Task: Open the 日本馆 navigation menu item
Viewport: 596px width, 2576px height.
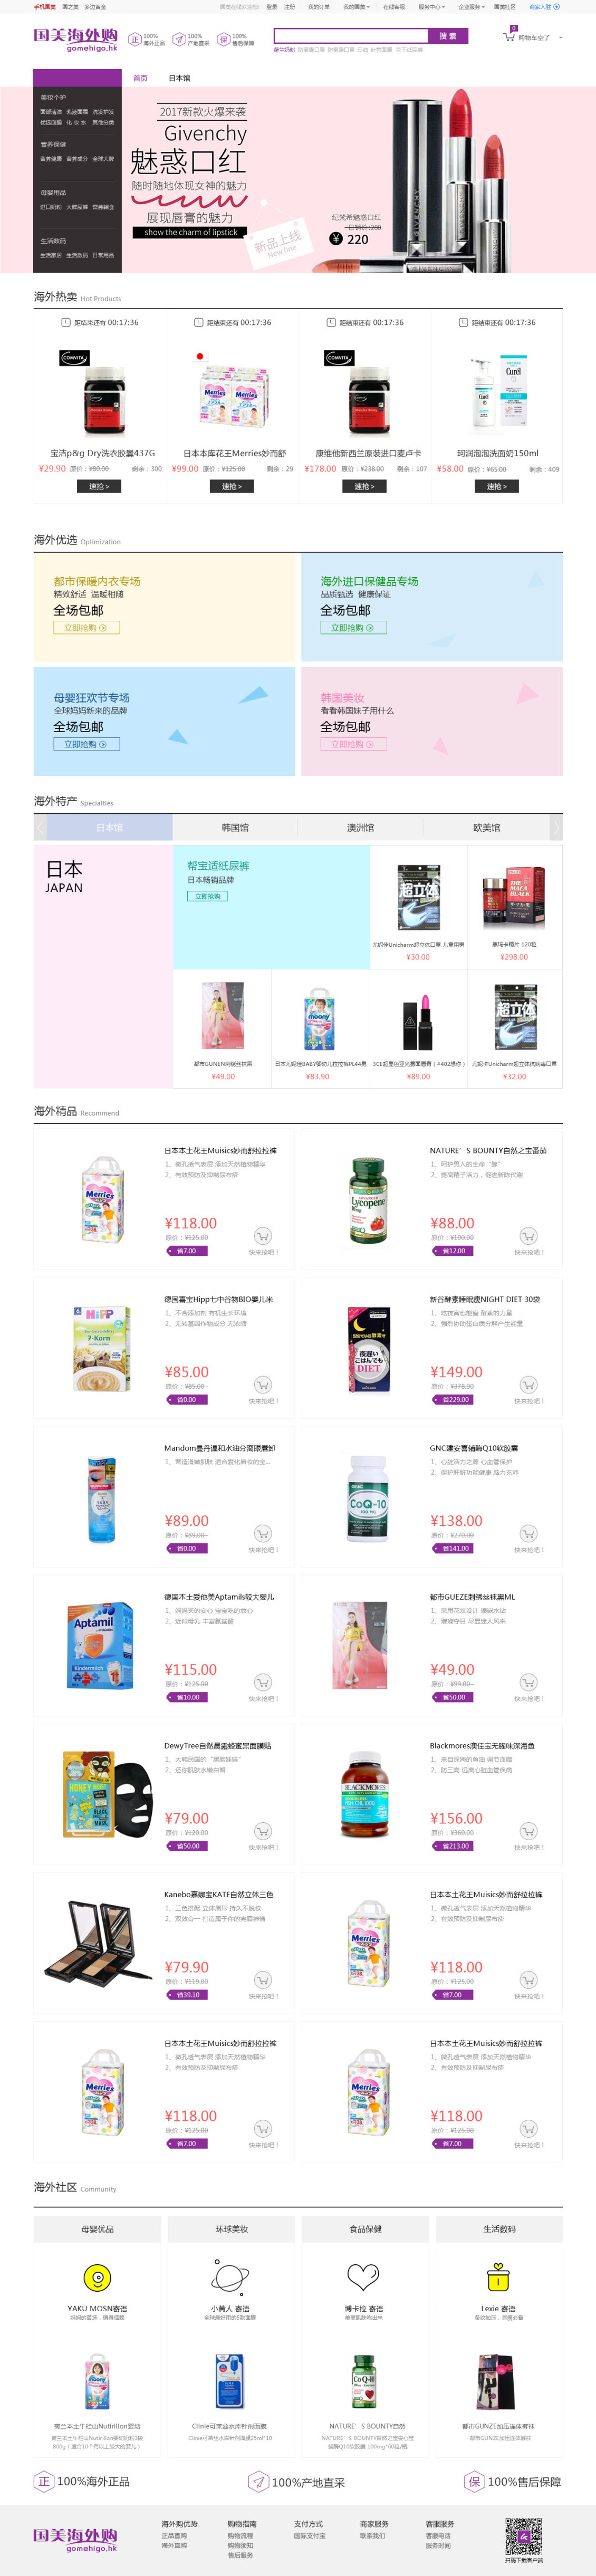Action: [179, 78]
